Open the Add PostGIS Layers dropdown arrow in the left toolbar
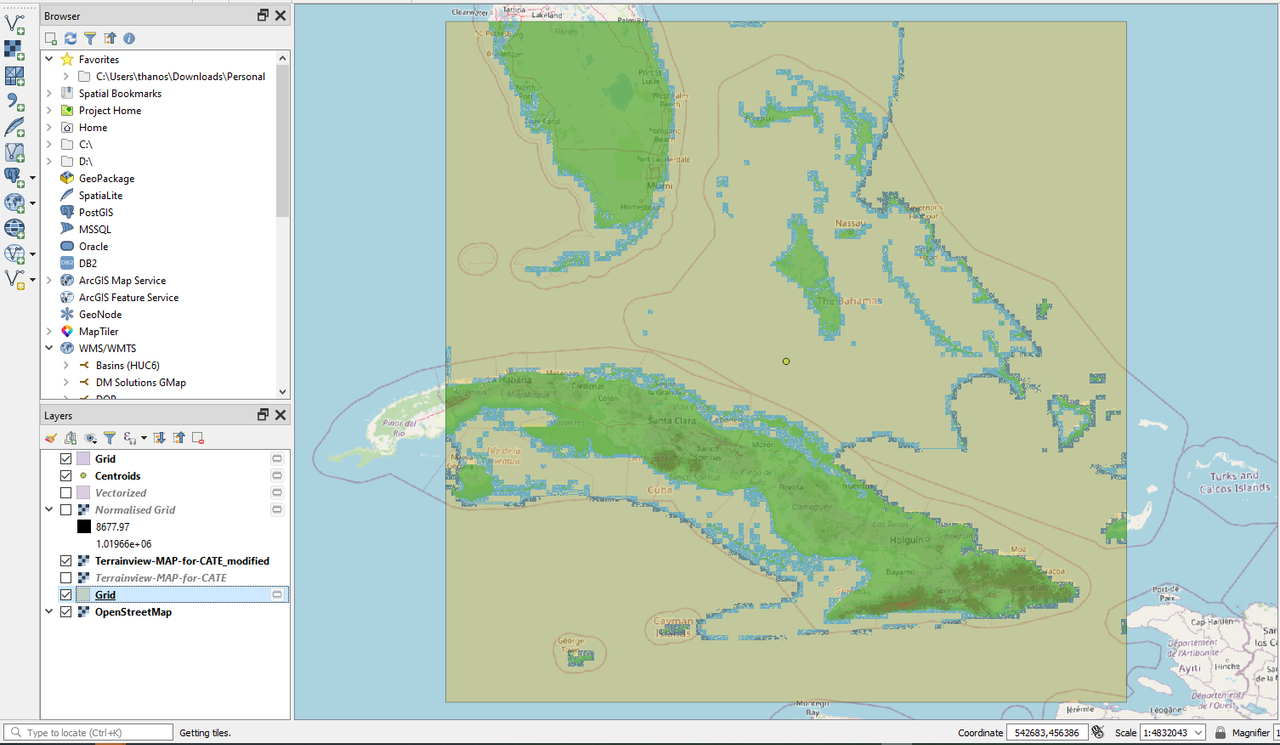1280x745 pixels. (32, 178)
